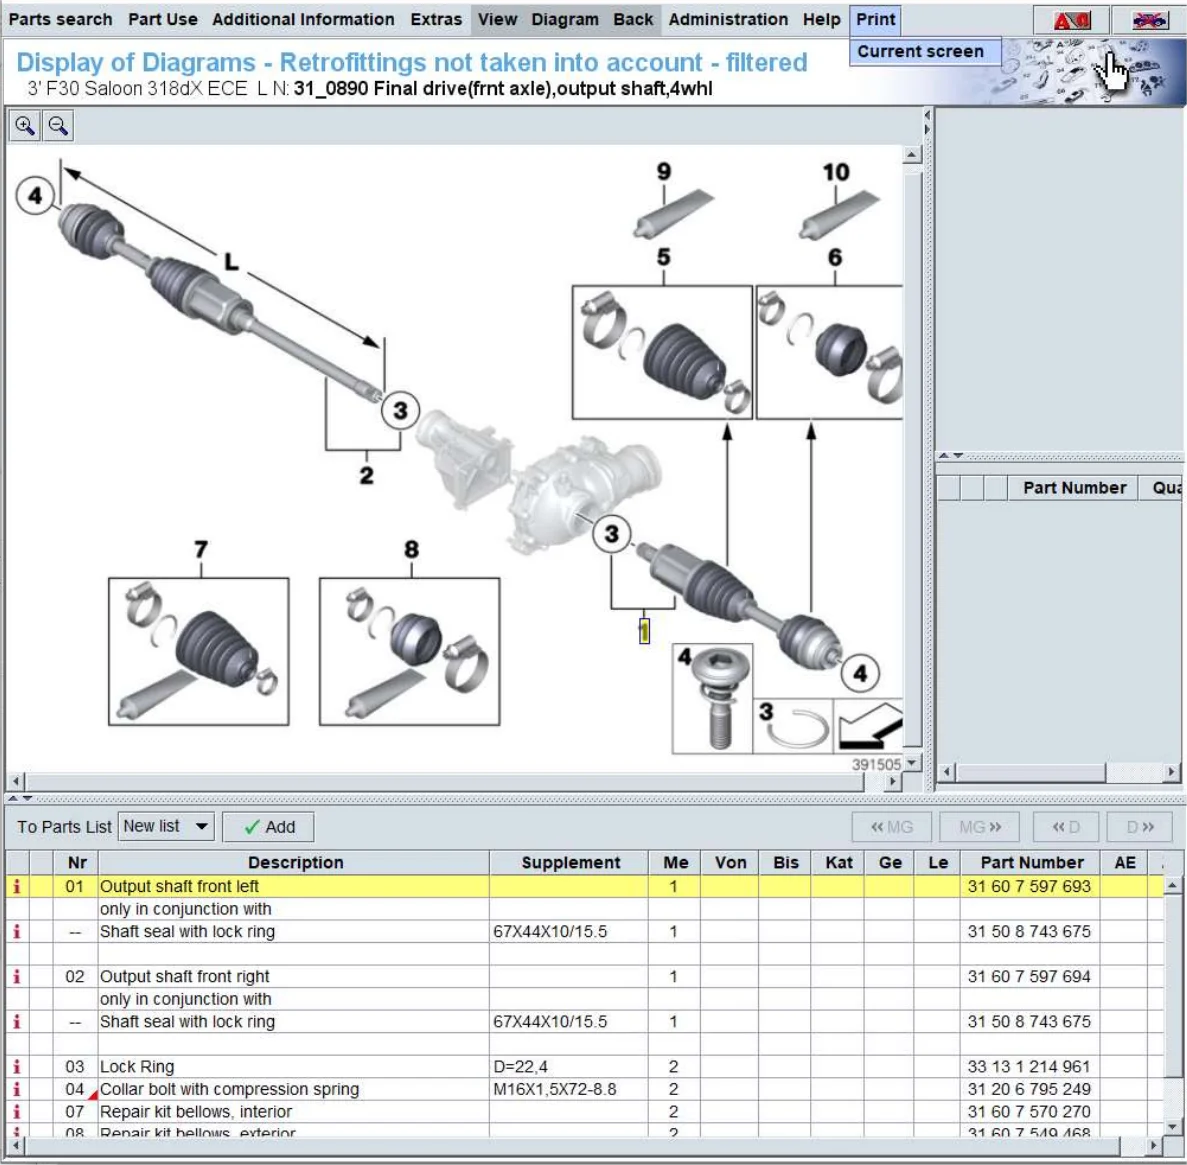Open the Diagram menu
The image size is (1187, 1165).
565,19
